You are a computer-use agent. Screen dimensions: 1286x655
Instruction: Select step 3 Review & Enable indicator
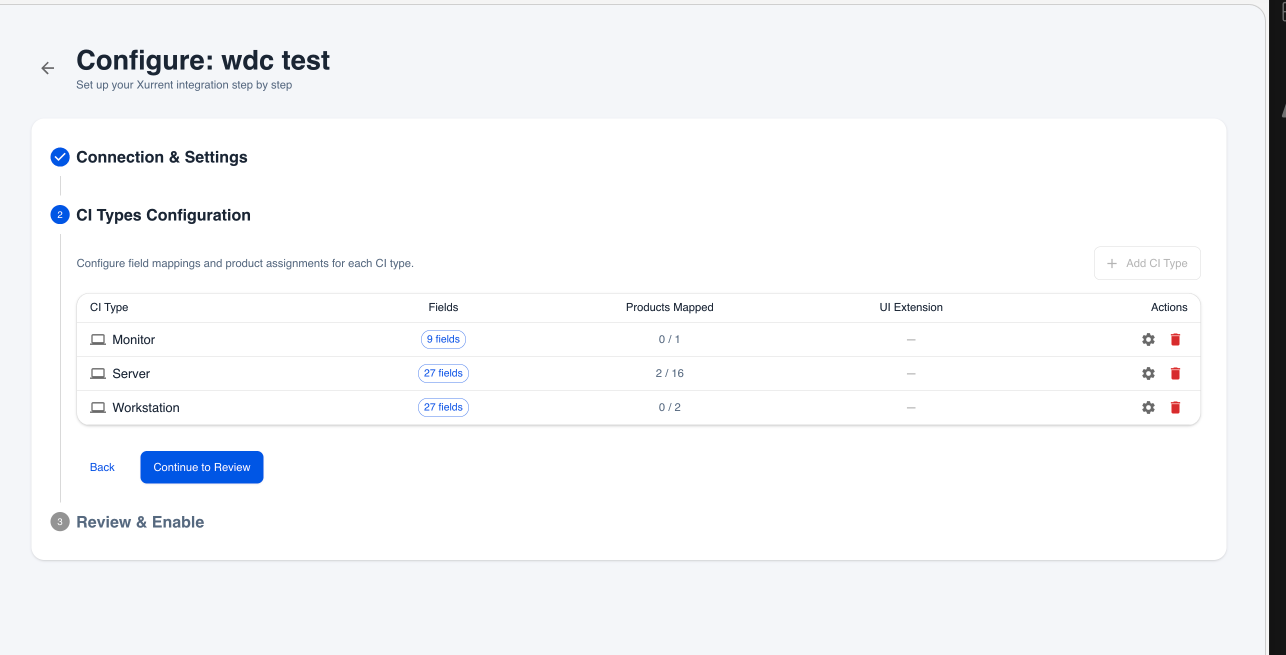pyautogui.click(x=59, y=521)
